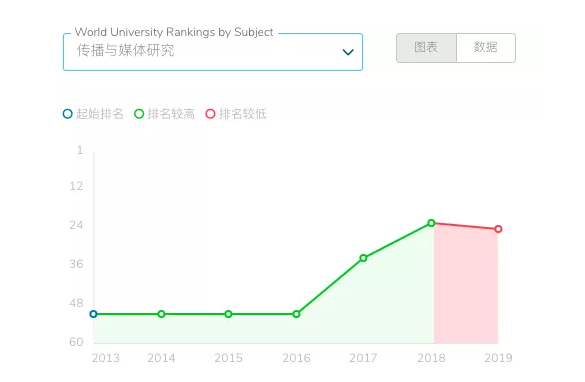
Task: Click the green 2014 data point
Action: click(161, 314)
